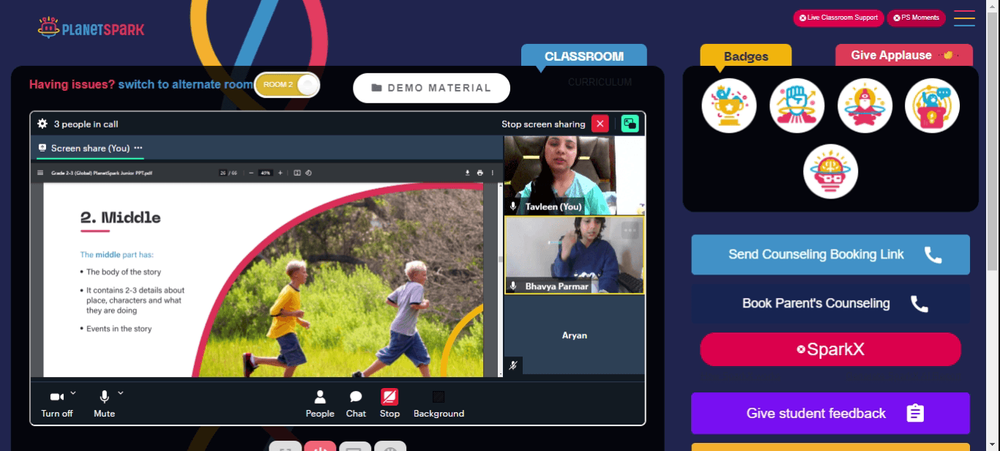Award the raised fist badge
The height and width of the screenshot is (451, 1000).
[797, 105]
